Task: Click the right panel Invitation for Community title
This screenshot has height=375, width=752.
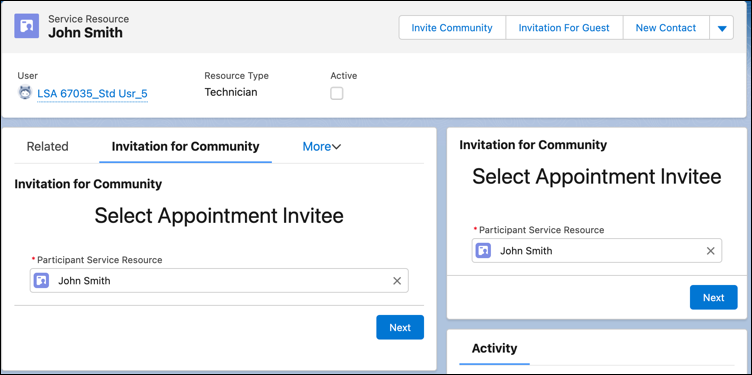Action: coord(533,145)
